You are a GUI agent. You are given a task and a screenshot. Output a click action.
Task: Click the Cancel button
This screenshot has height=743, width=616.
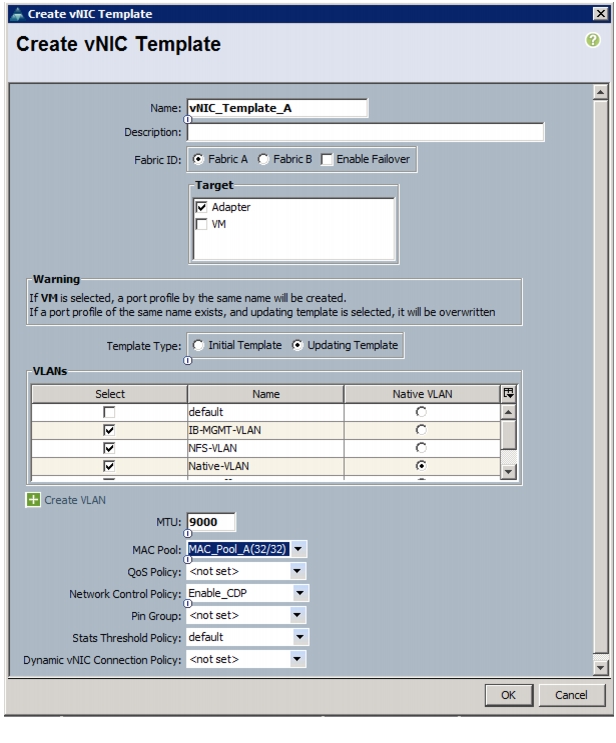coord(571,695)
